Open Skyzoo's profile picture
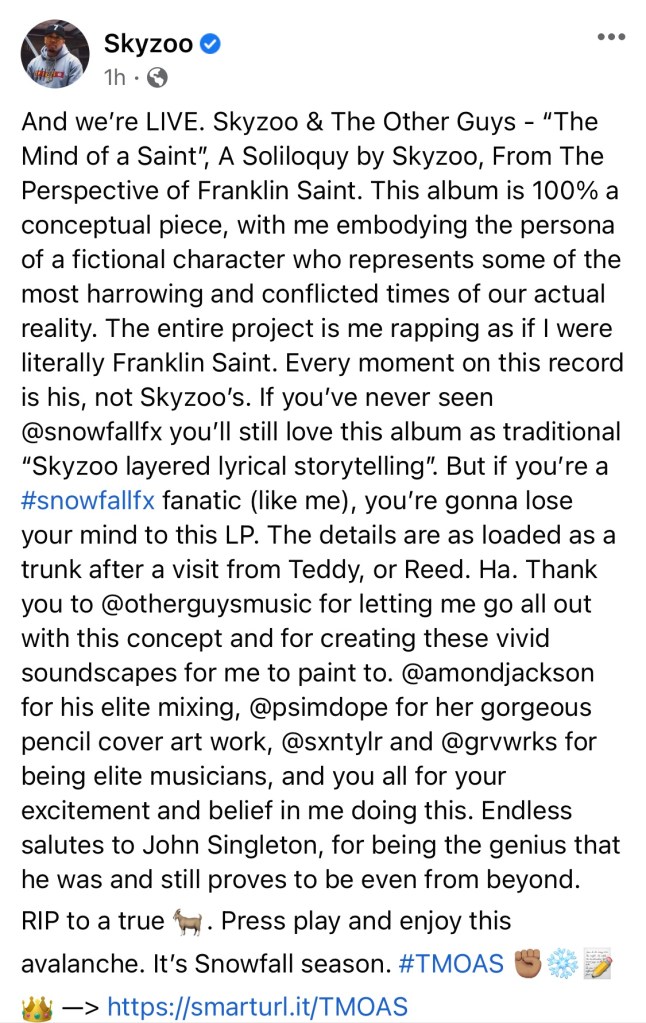The height and width of the screenshot is (1023, 646). coord(56,57)
